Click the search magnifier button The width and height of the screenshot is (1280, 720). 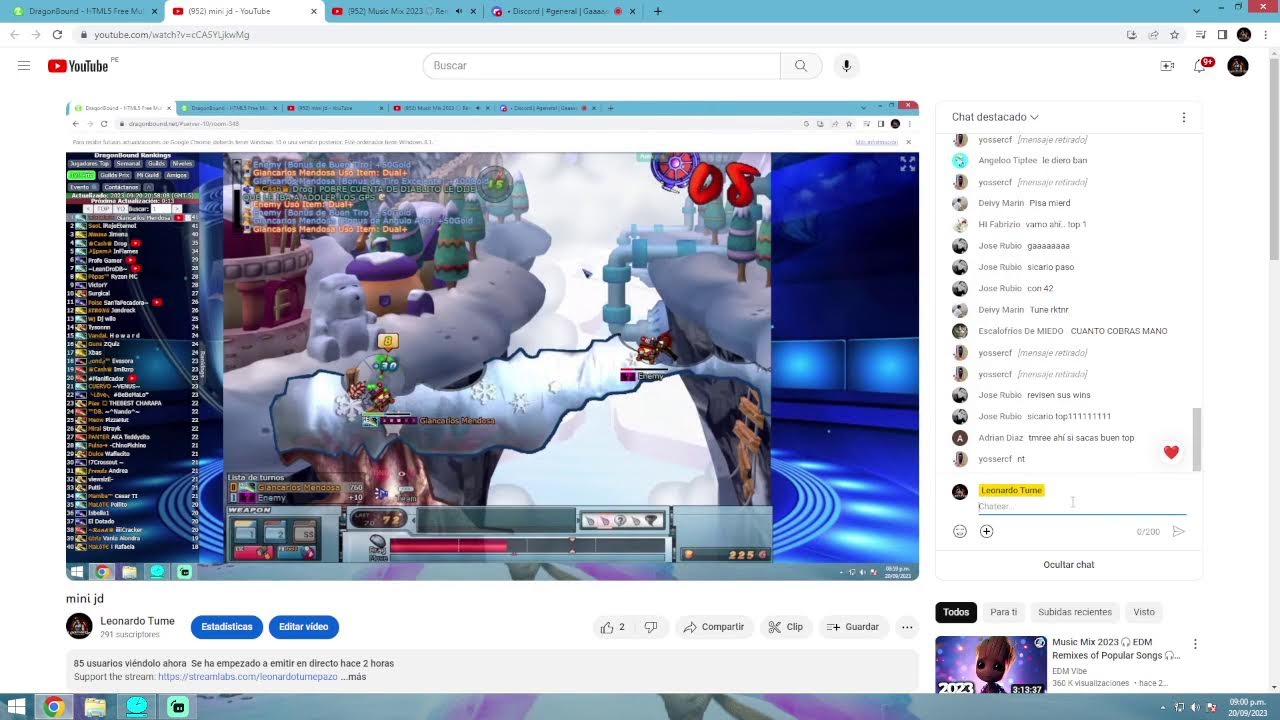point(801,66)
